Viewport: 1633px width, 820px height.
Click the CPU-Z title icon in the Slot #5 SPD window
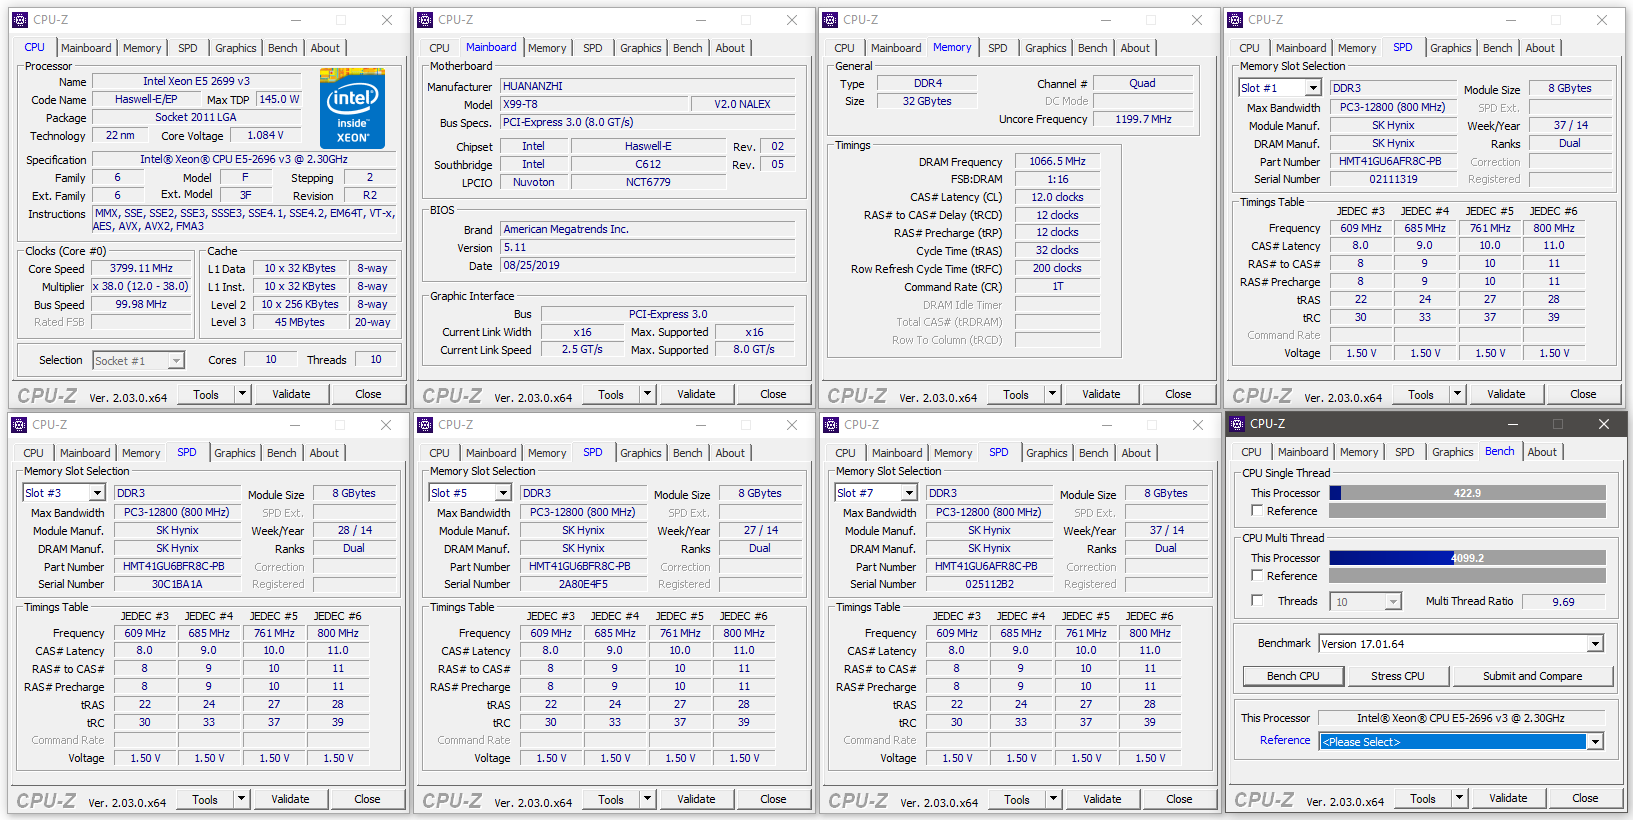coord(425,425)
